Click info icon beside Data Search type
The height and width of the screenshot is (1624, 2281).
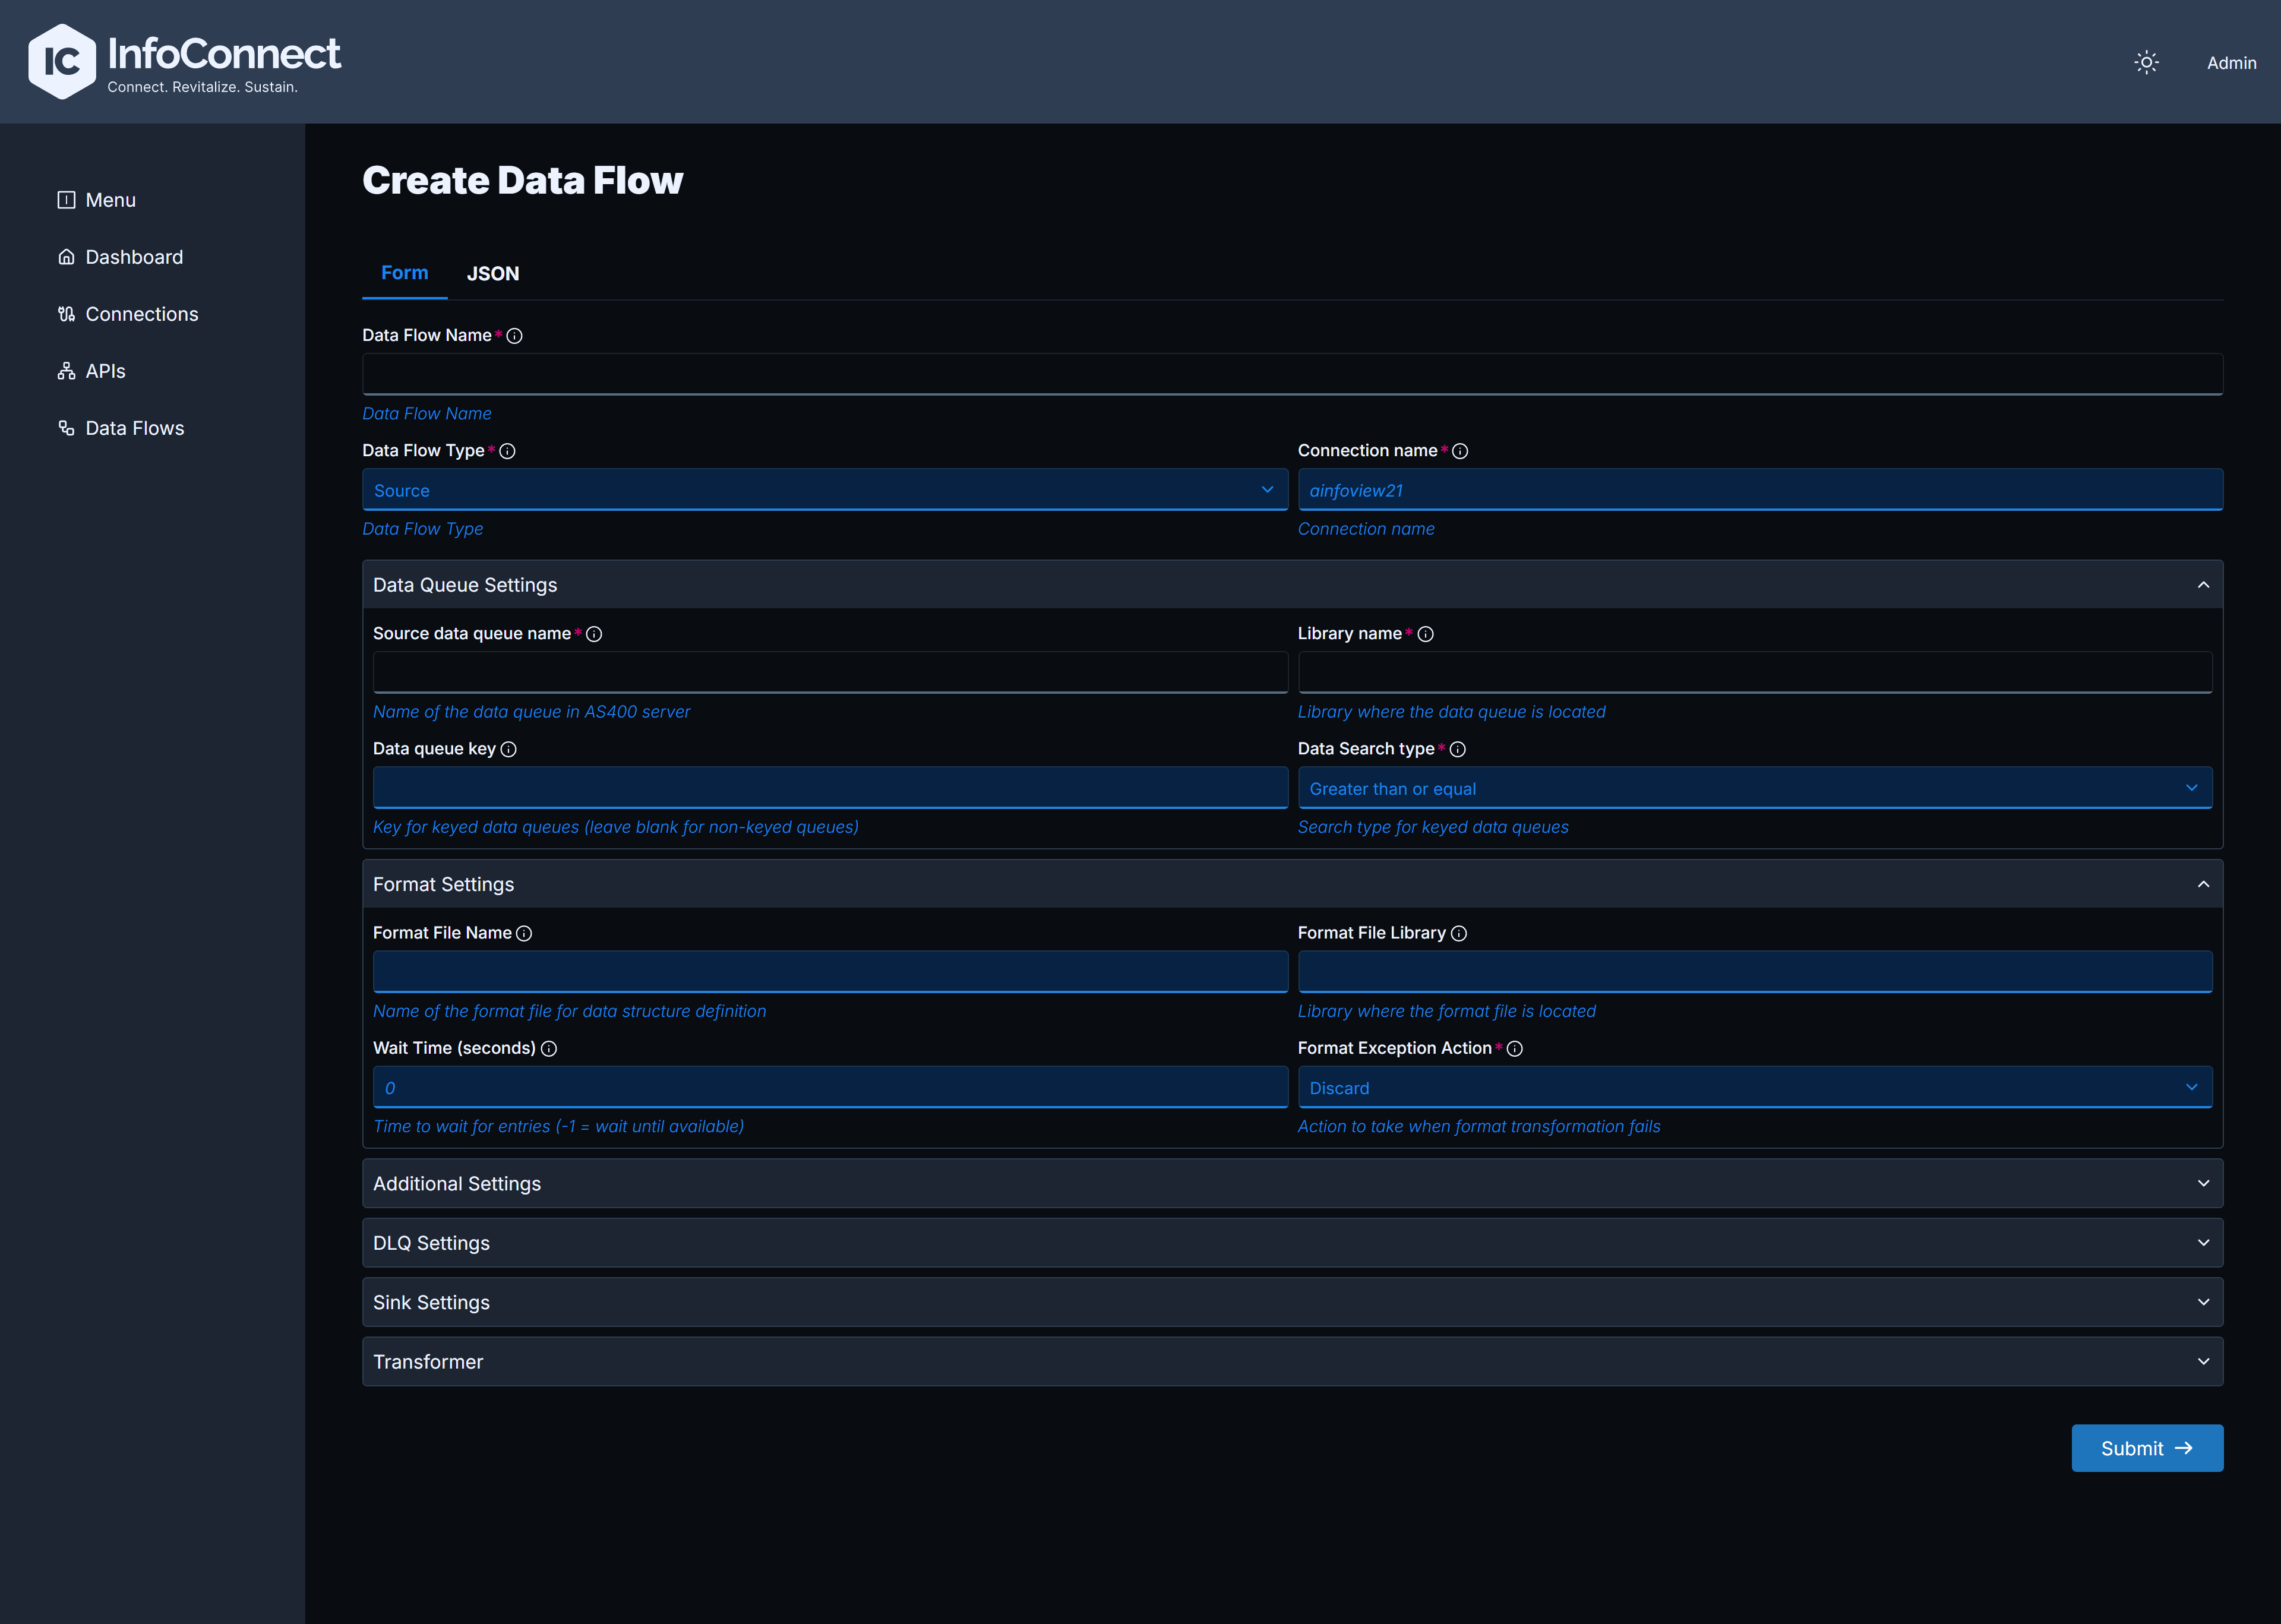pos(1458,749)
